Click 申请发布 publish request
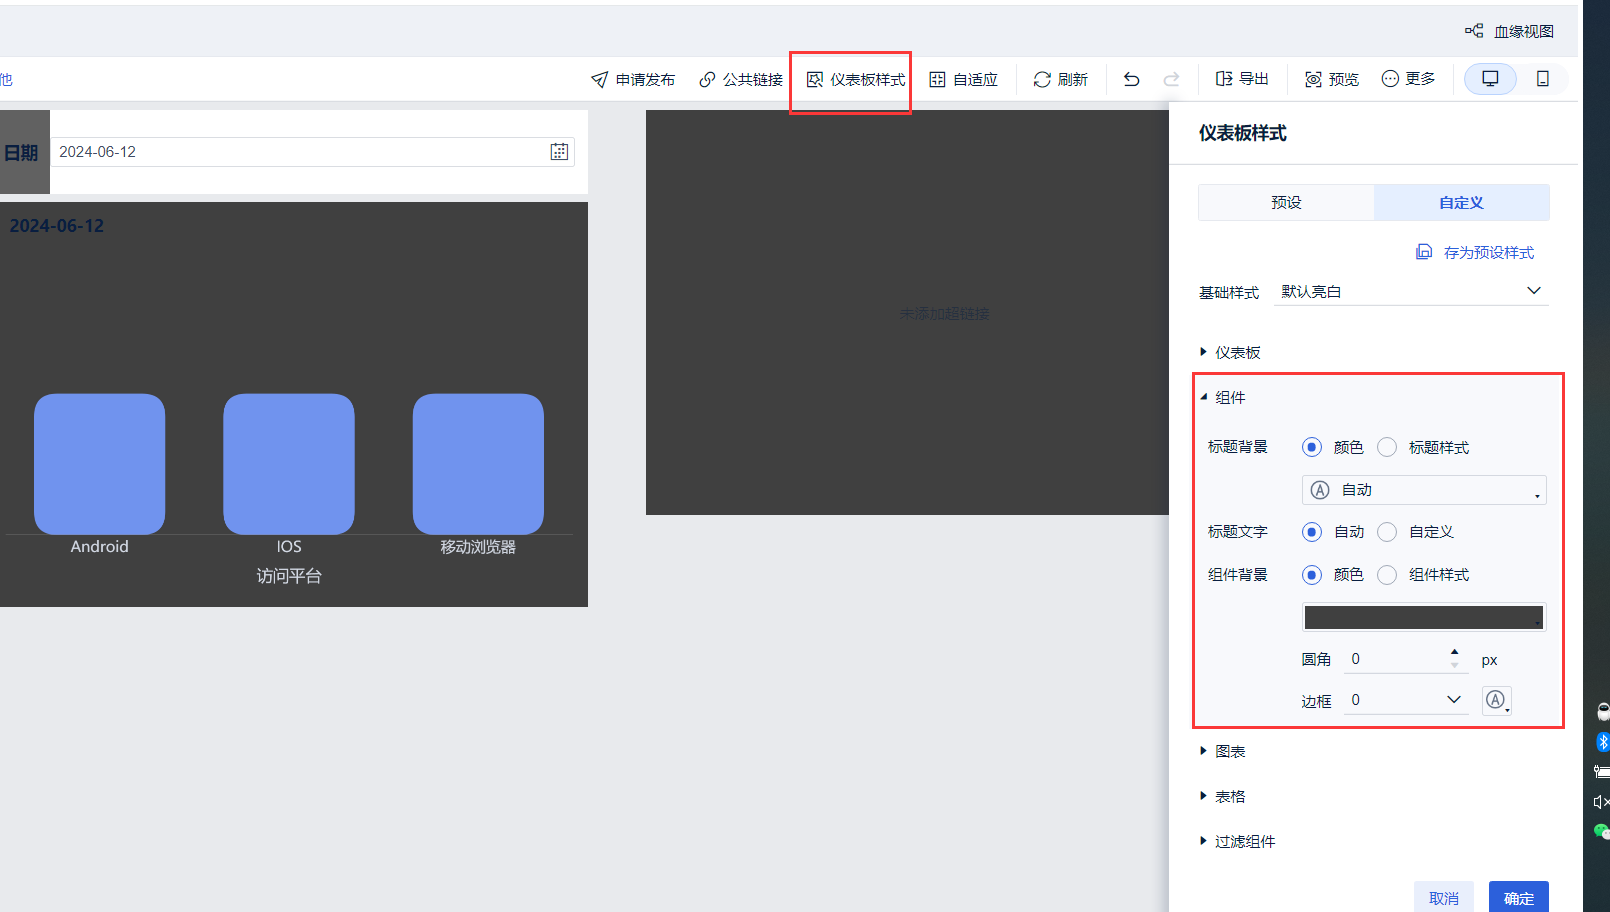 click(x=633, y=79)
